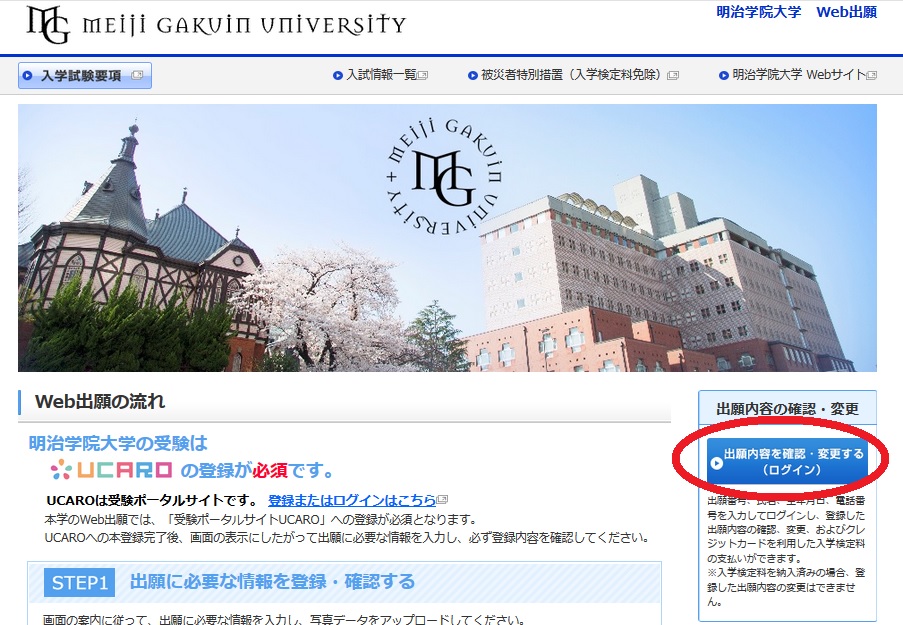Viewport: 903px width, 625px height.
Task: Click the 出願内容を確認・変更する（ログイン） button
Action: 787,462
